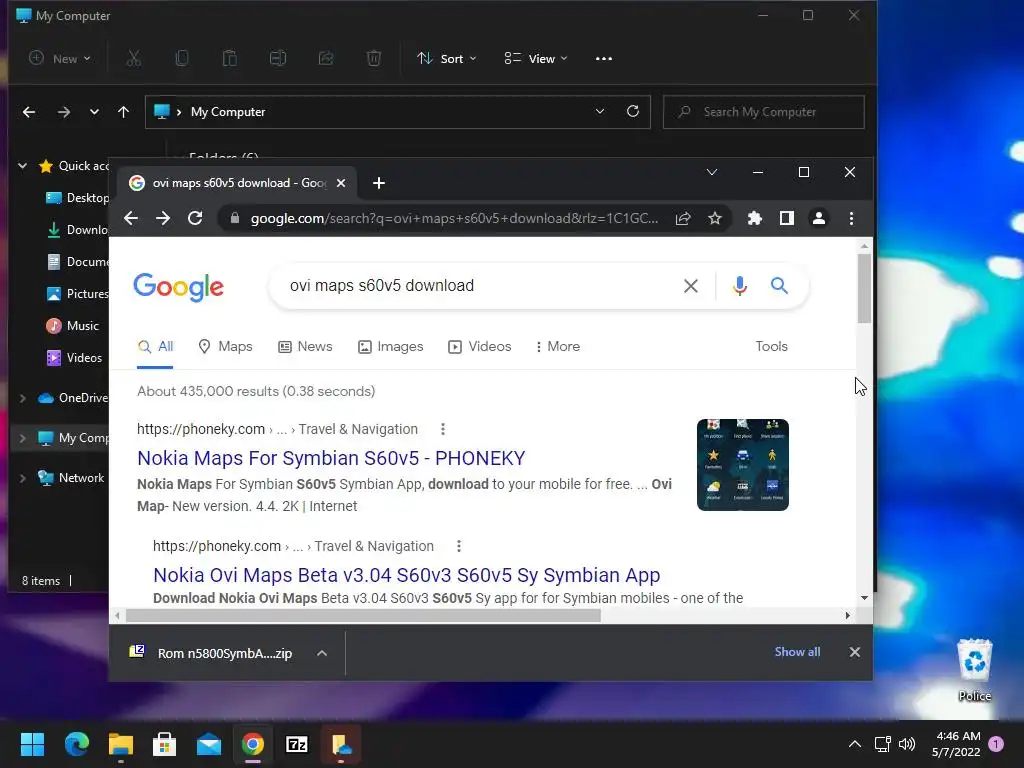The image size is (1024, 768).
Task: Open More search categories
Action: coord(558,347)
